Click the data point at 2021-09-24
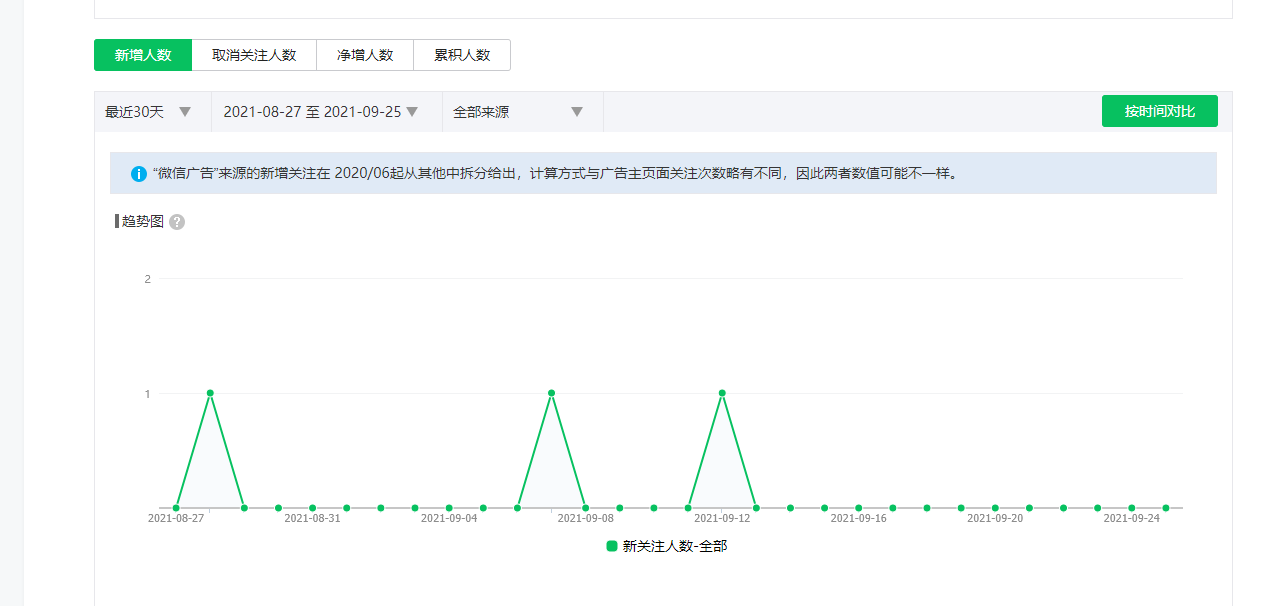 point(1131,508)
